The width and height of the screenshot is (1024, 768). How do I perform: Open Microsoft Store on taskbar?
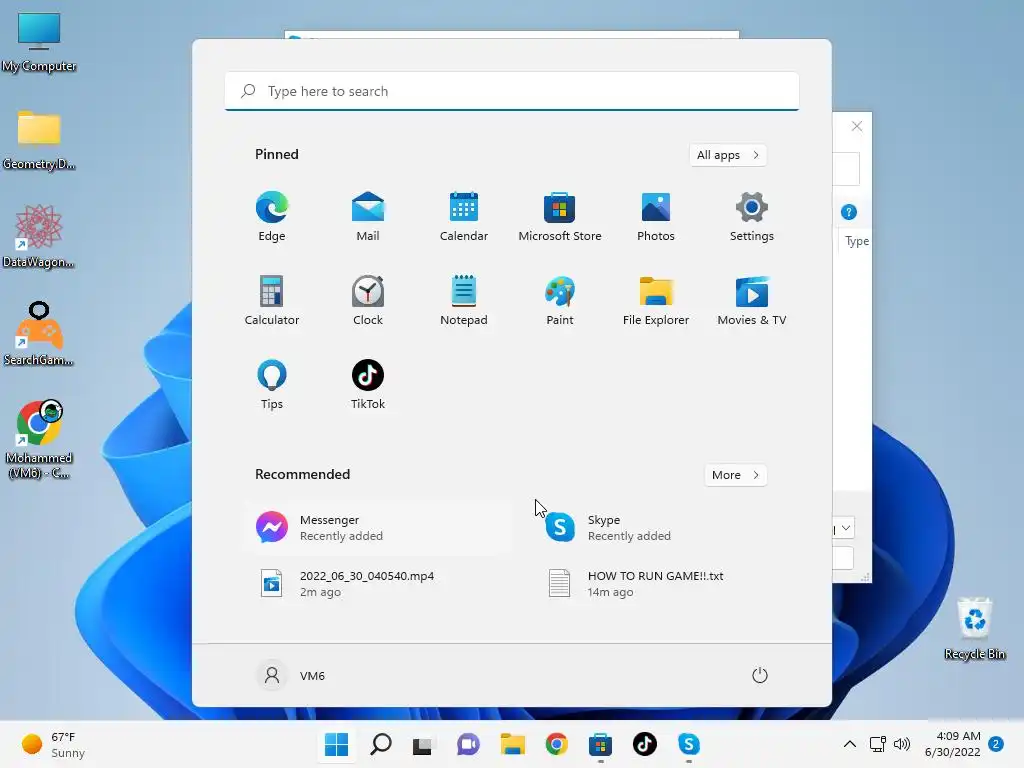pos(600,744)
